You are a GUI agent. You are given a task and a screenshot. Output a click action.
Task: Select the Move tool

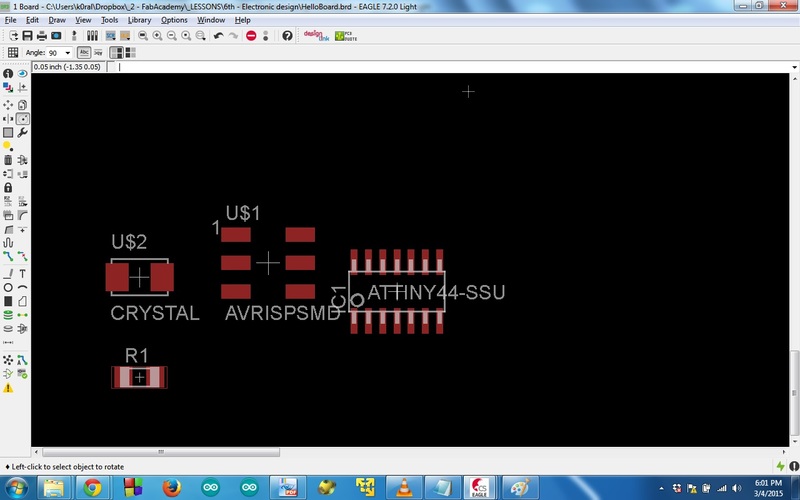(8, 105)
